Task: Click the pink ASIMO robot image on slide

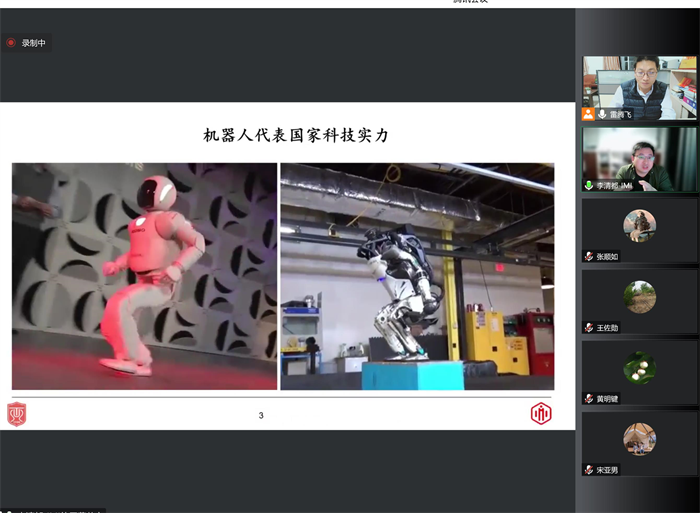Action: click(144, 276)
